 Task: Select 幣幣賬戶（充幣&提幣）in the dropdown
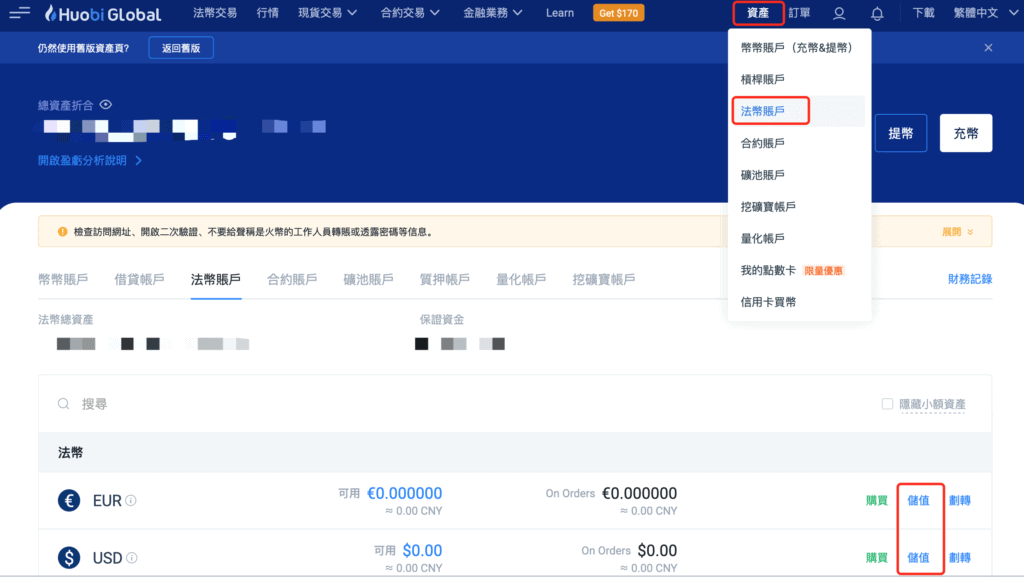tap(799, 48)
